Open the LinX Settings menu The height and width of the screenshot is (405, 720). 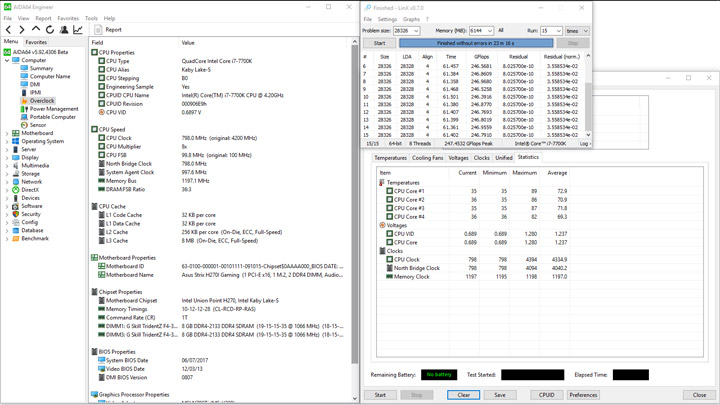point(387,19)
